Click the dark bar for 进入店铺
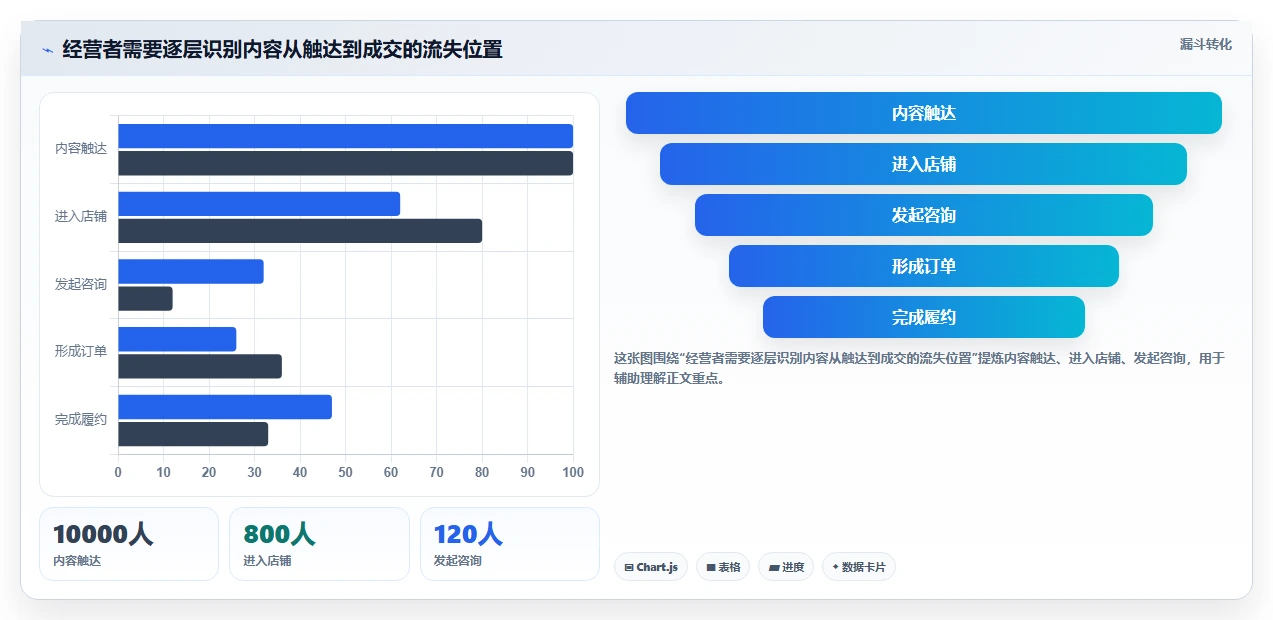Screen dimensions: 1273x620 coord(300,231)
